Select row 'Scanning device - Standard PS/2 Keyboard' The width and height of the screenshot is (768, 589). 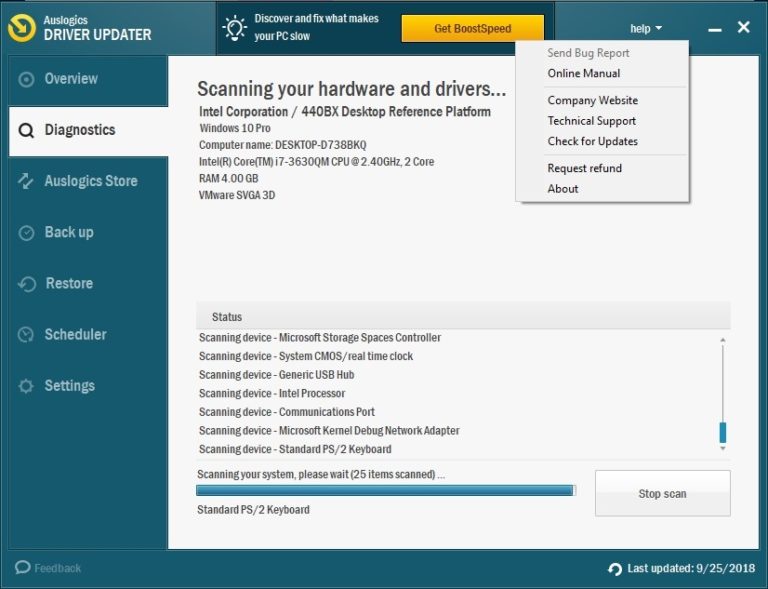click(295, 449)
